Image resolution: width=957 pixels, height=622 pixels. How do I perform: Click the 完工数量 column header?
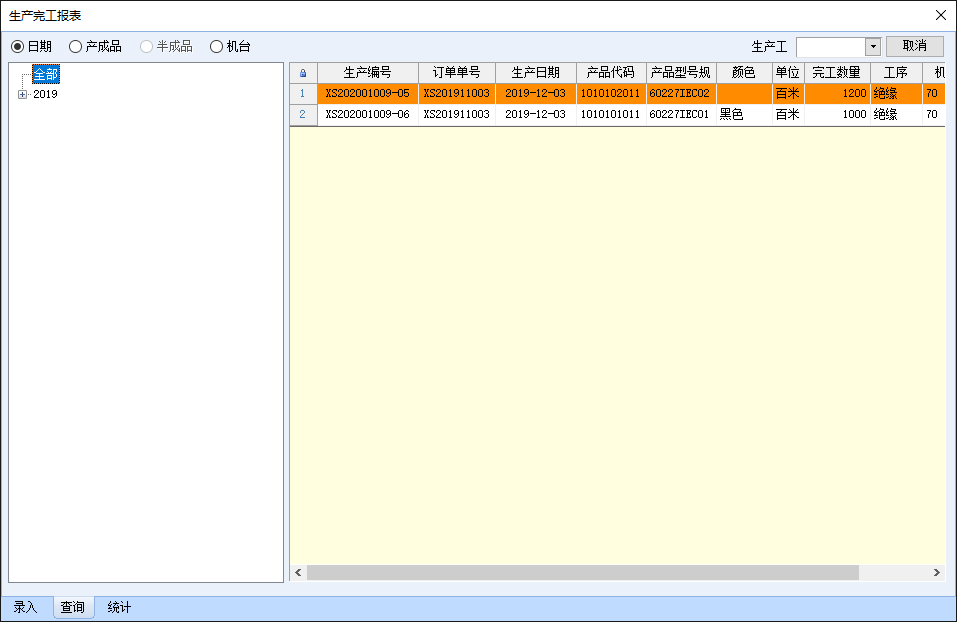tap(837, 71)
